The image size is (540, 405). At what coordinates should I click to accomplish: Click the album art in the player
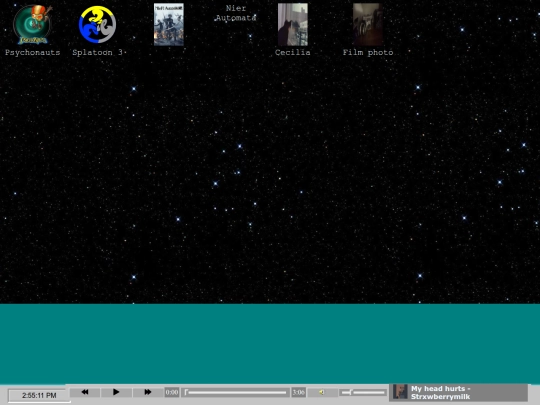[x=400, y=392]
